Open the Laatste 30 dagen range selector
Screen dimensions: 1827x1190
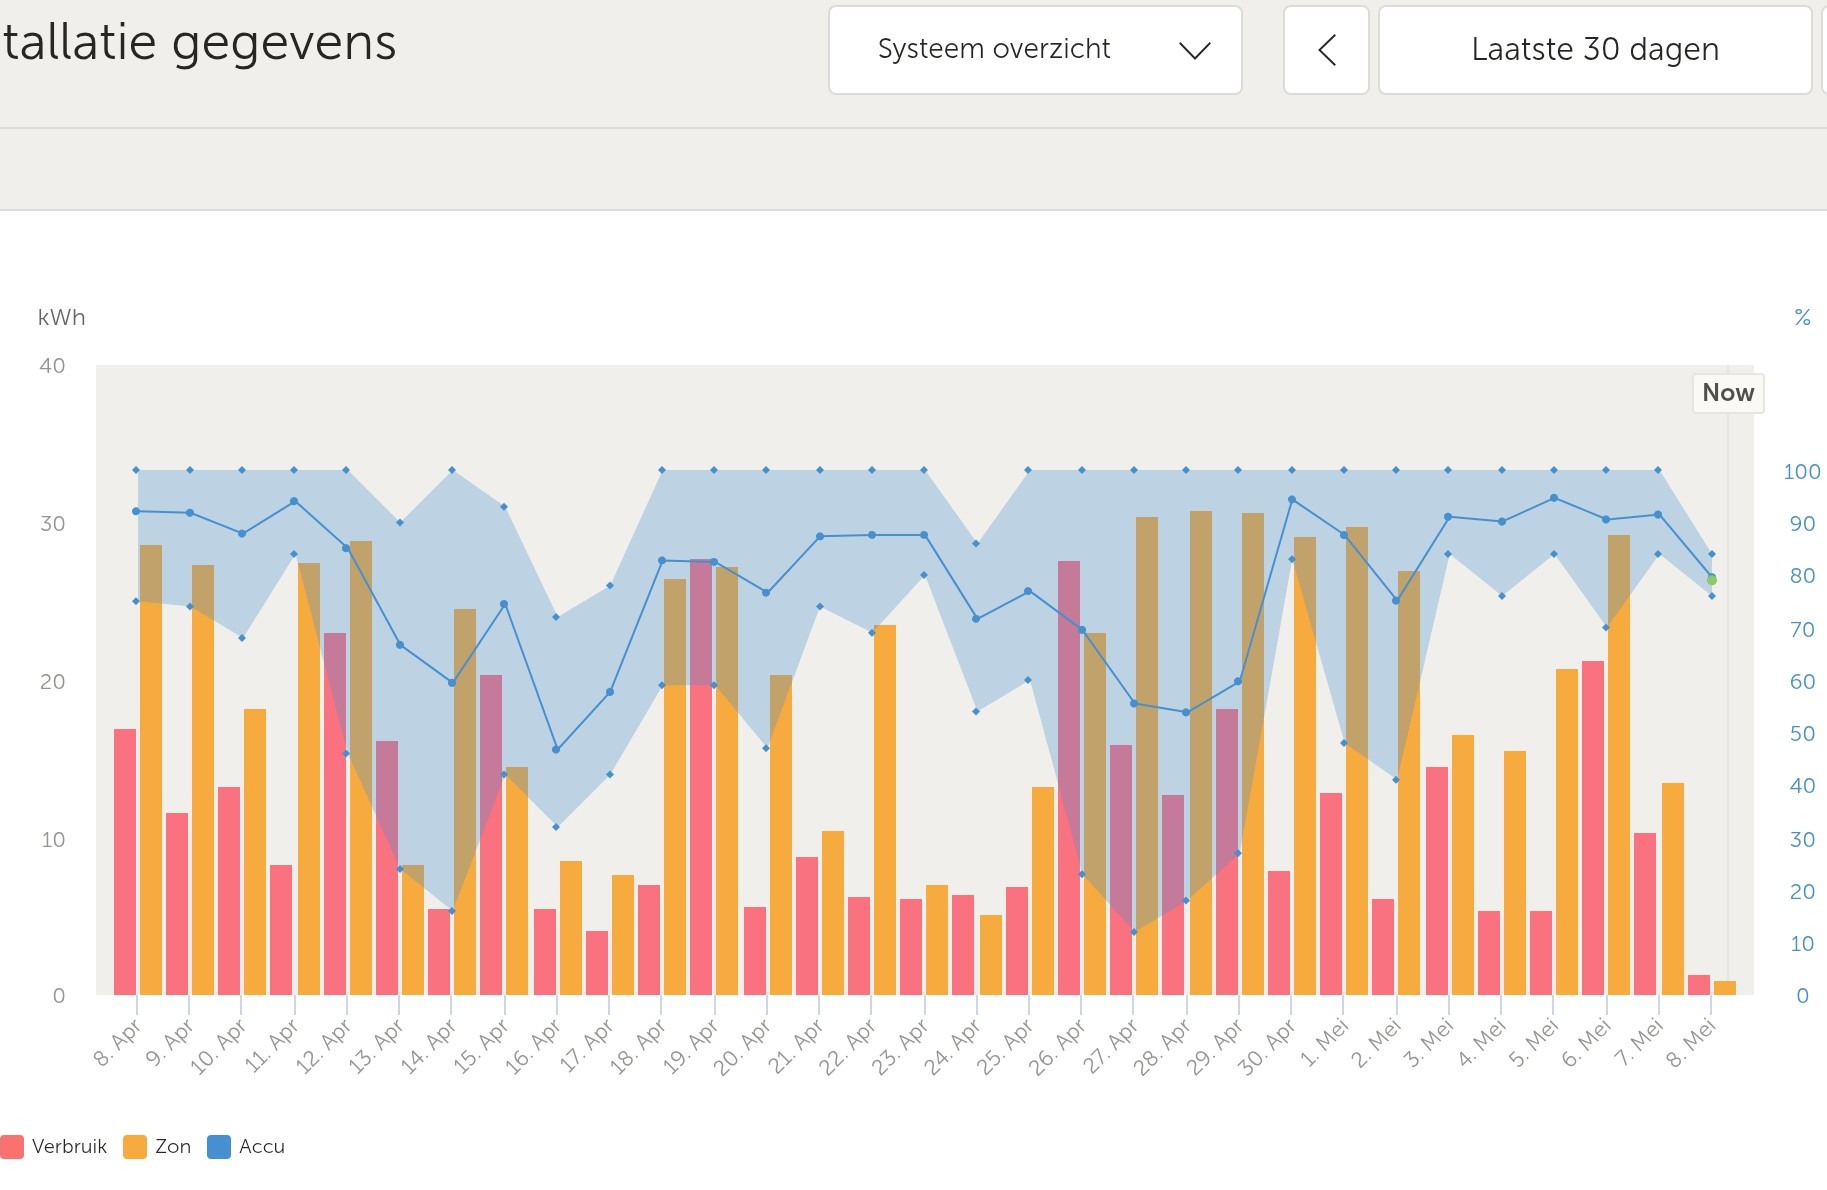(1594, 50)
